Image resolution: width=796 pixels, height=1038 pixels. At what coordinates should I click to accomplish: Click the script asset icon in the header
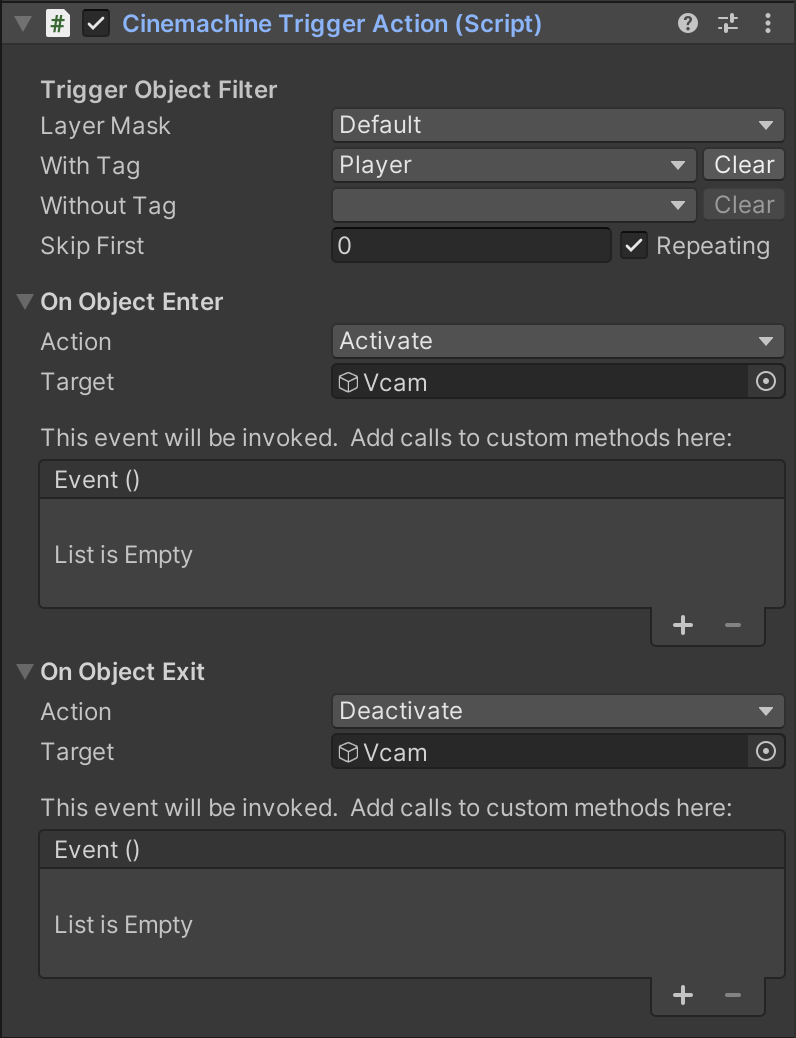pos(57,22)
